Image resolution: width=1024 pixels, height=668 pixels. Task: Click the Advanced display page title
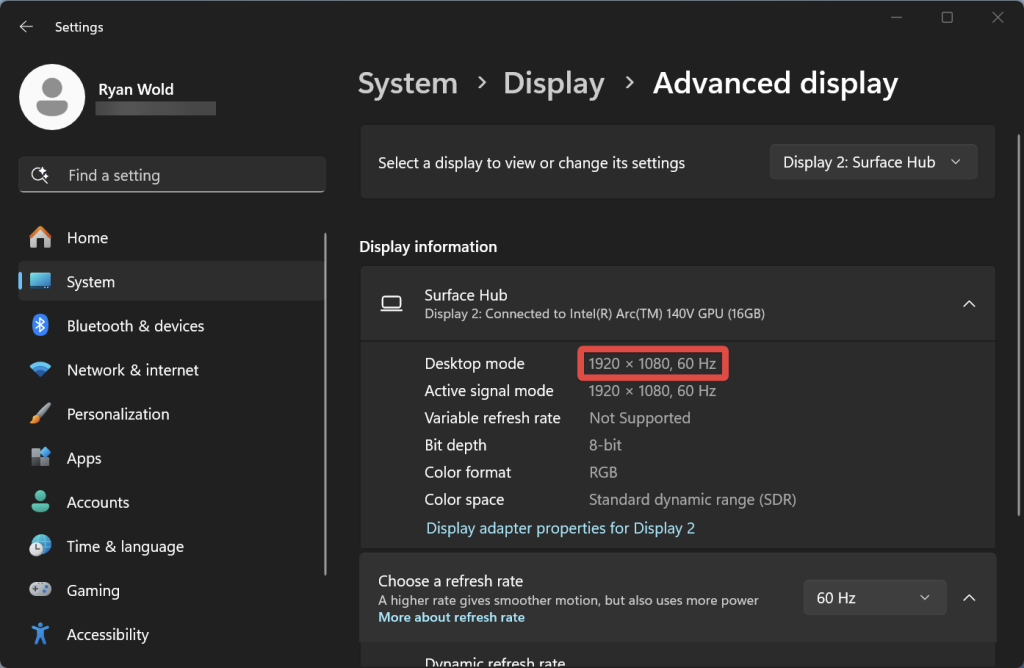pos(775,84)
